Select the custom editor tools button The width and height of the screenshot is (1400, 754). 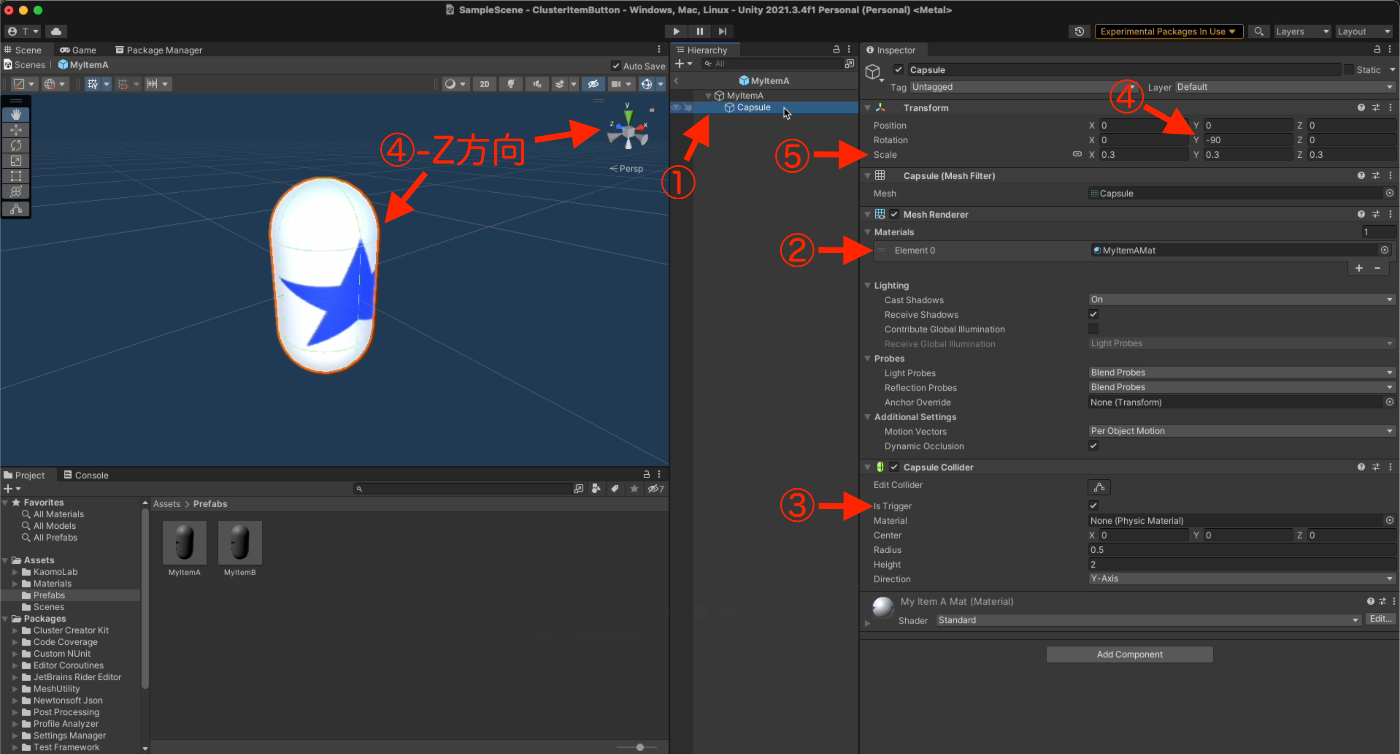point(16,209)
